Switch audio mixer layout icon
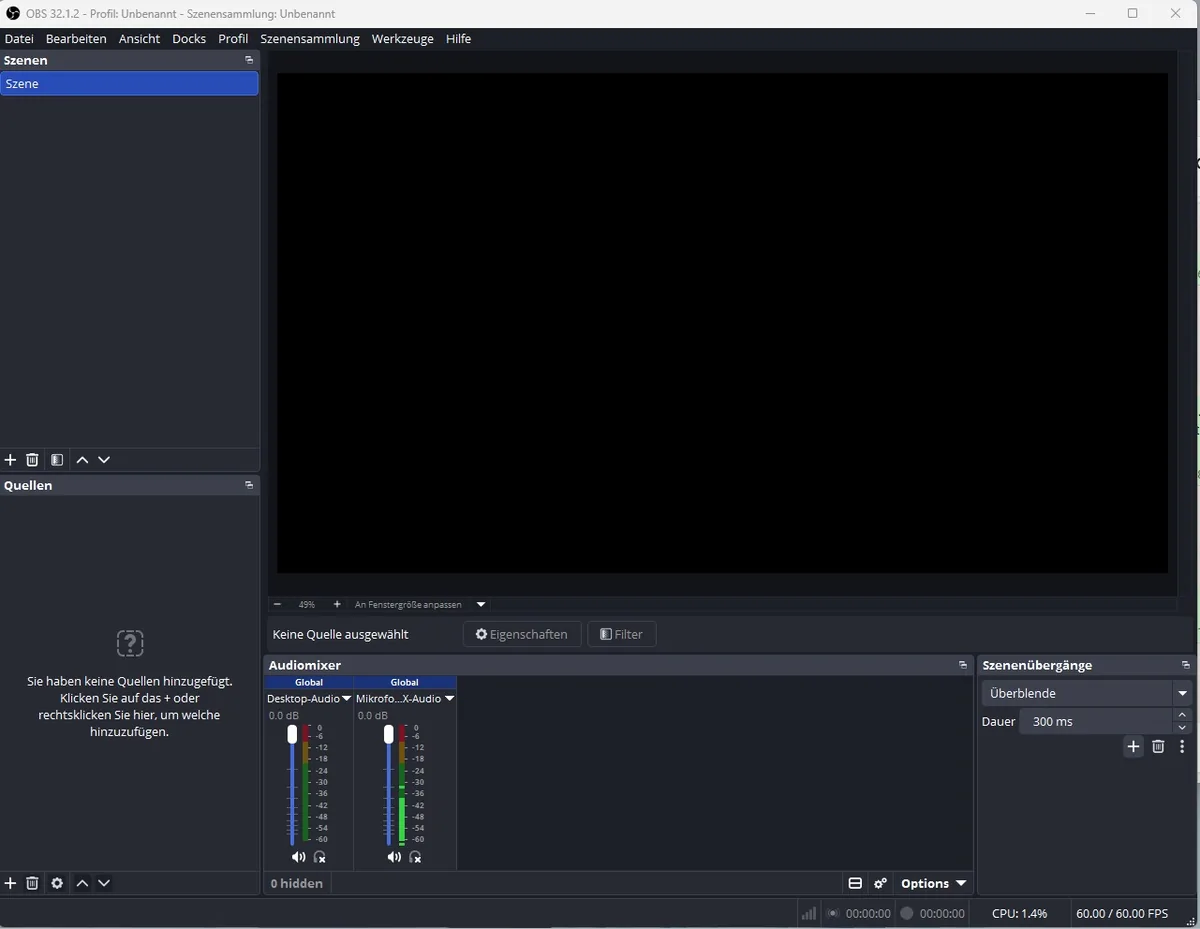This screenshot has width=1200, height=929. 855,883
